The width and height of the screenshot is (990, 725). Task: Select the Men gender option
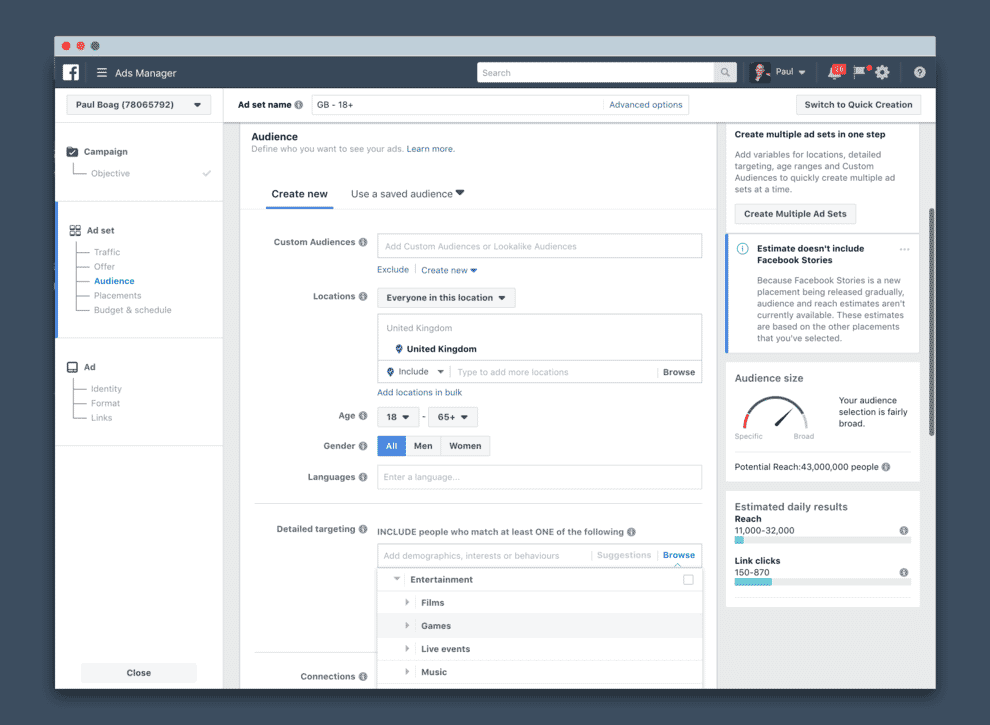(423, 446)
